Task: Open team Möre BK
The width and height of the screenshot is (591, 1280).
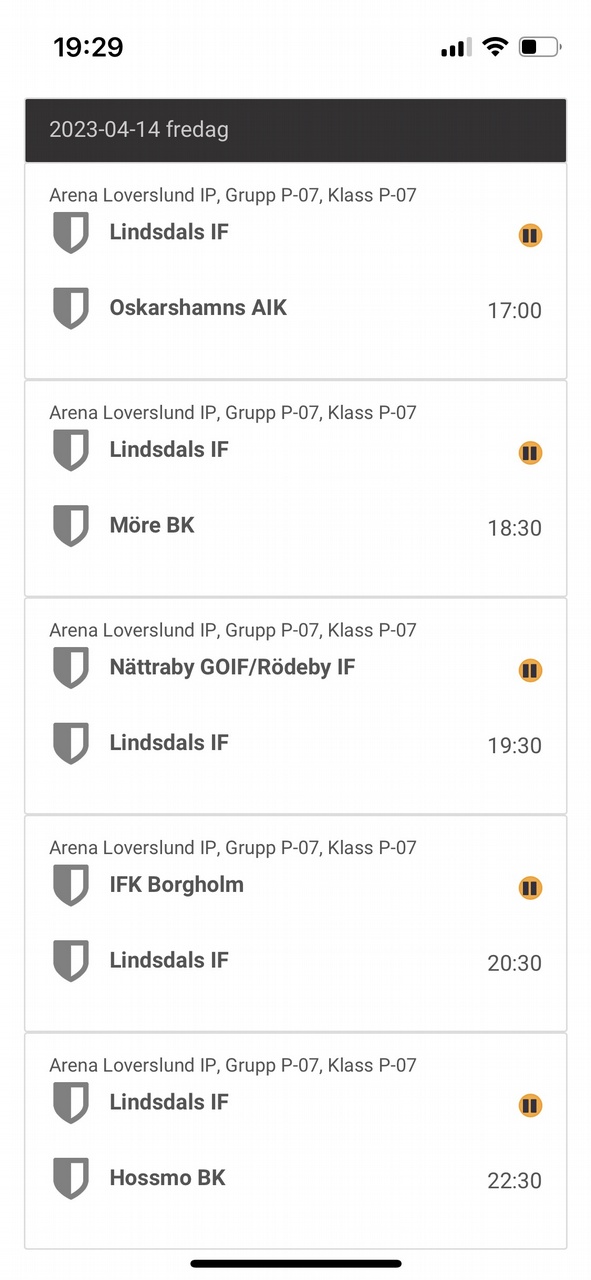Action: pos(152,525)
